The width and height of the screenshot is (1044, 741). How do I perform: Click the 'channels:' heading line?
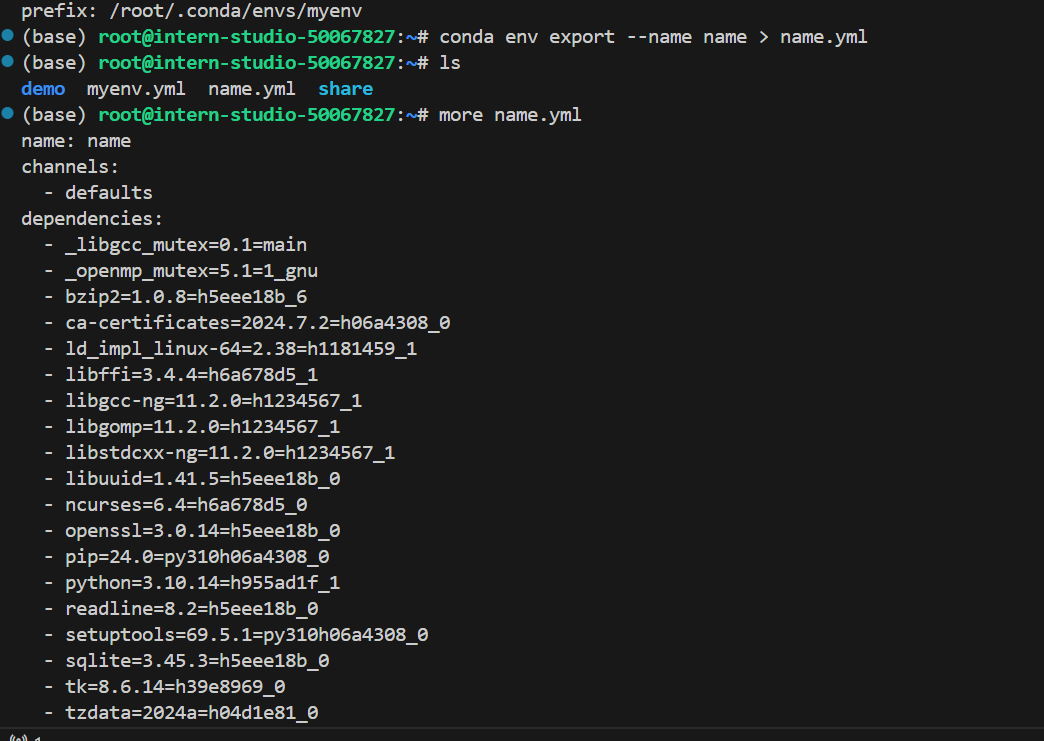click(x=70, y=166)
